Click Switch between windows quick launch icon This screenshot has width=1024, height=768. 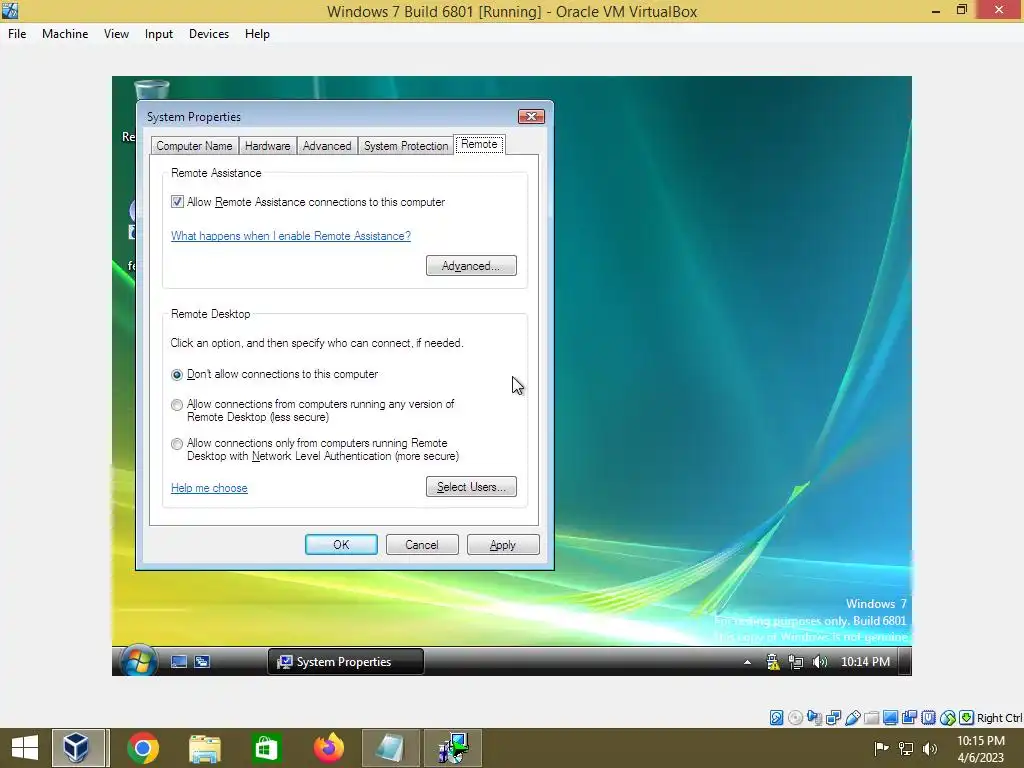tap(202, 662)
